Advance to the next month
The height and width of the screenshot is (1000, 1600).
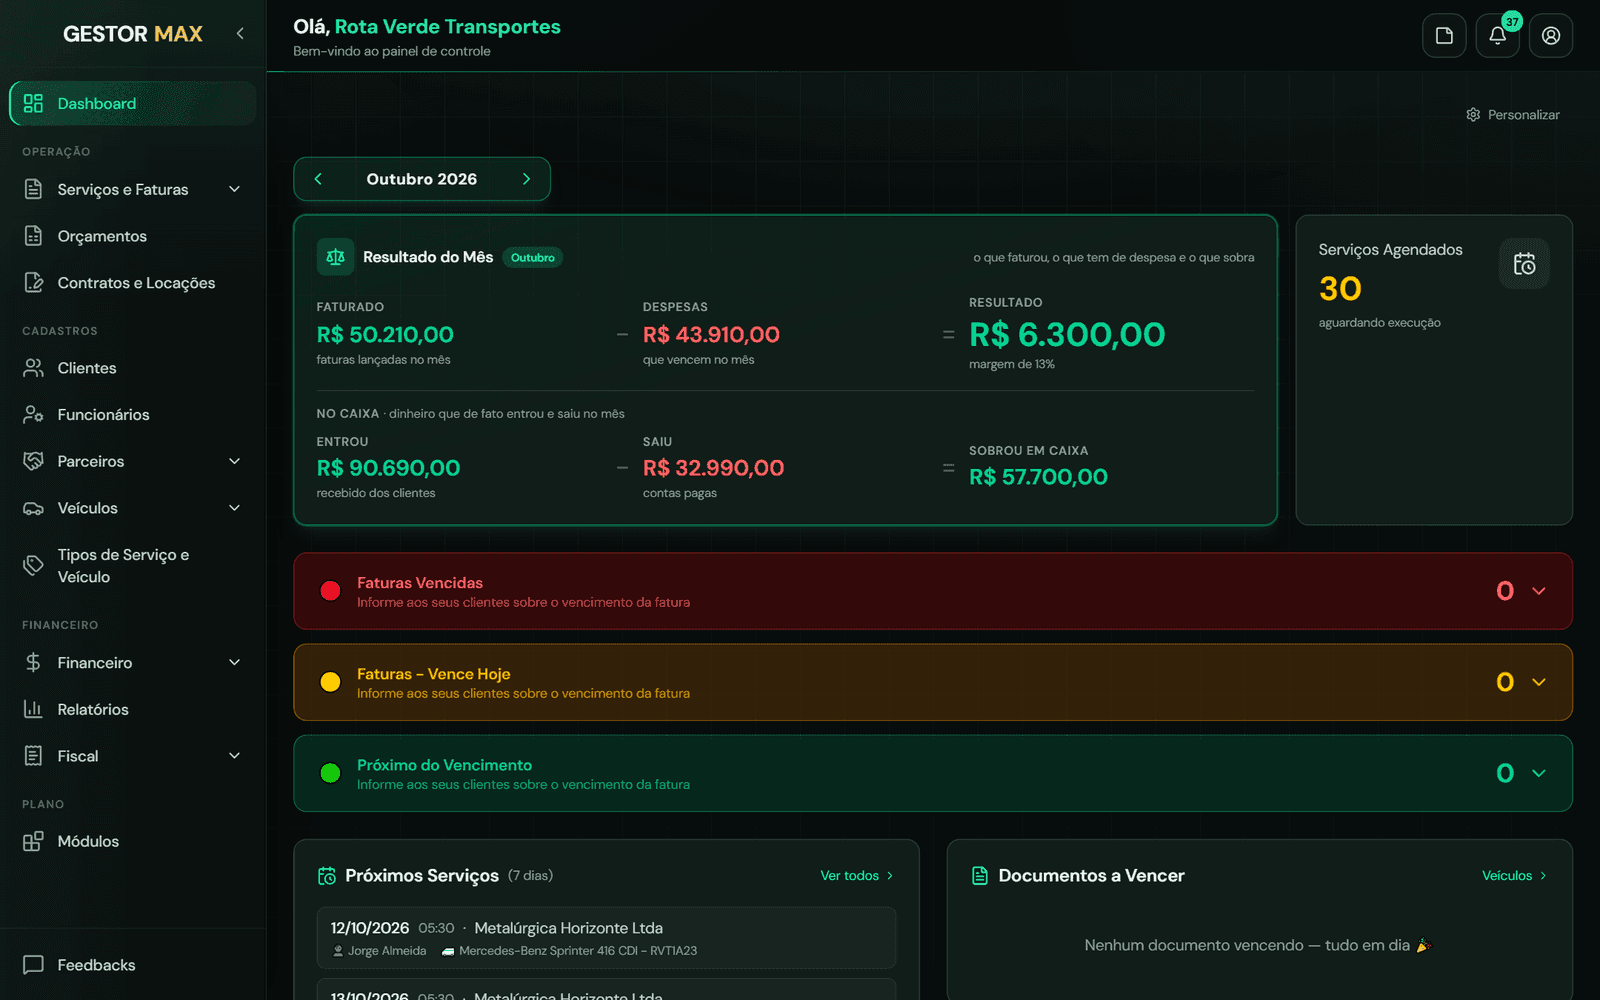526,179
